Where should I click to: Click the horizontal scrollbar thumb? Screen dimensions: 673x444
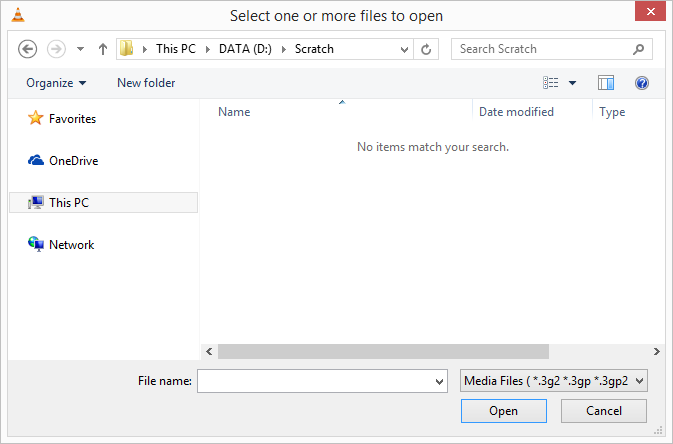(383, 351)
